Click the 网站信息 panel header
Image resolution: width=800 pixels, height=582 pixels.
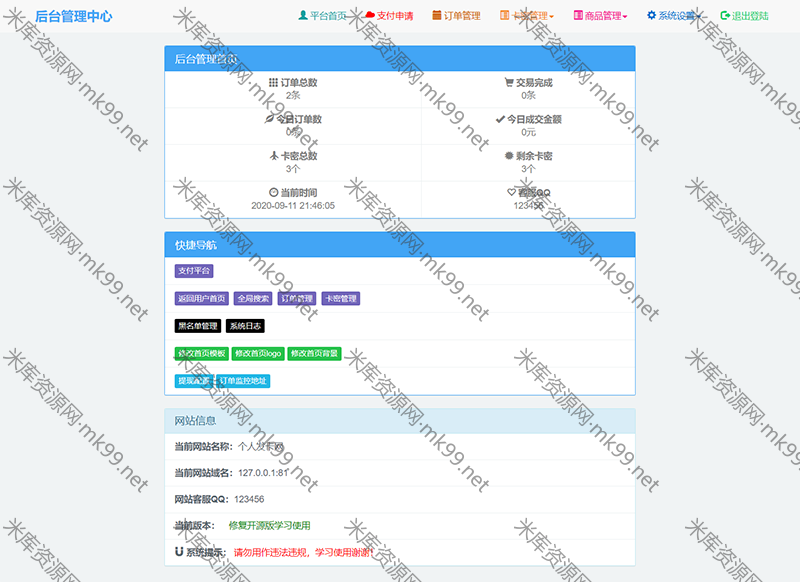[x=400, y=421]
